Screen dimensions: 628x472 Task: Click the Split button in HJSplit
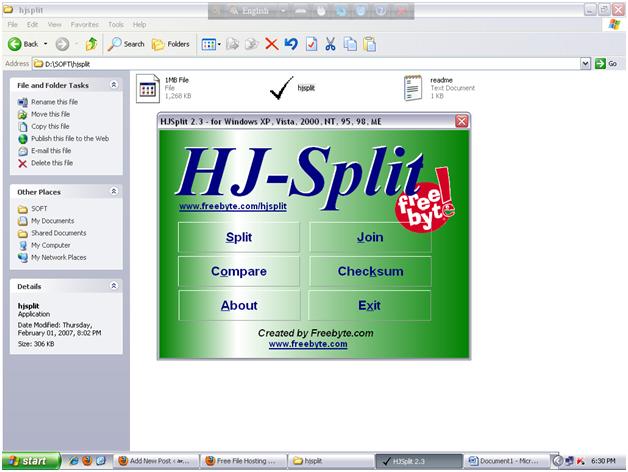click(x=239, y=237)
